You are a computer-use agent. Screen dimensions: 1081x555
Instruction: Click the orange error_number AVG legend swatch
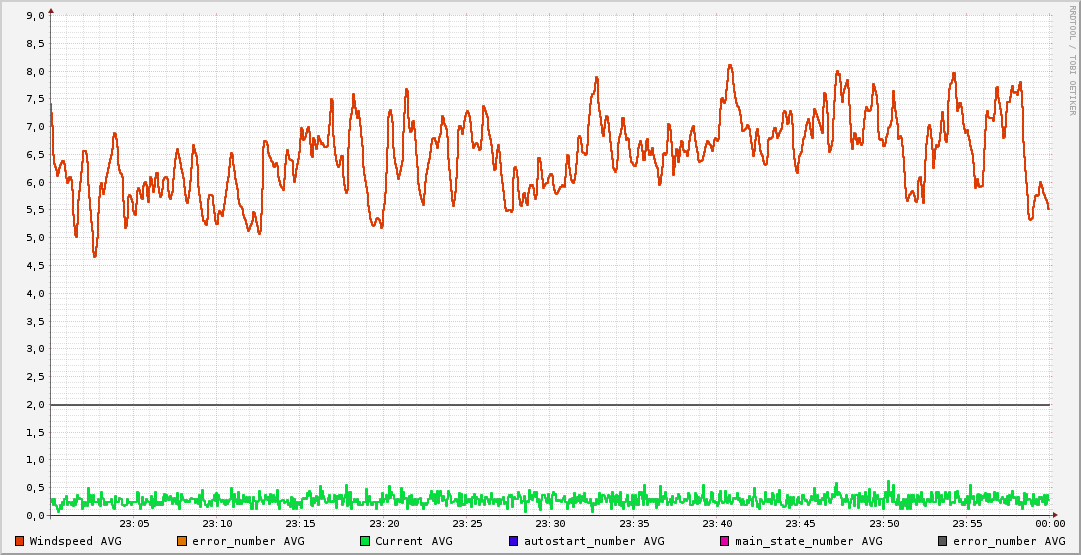tap(182, 541)
